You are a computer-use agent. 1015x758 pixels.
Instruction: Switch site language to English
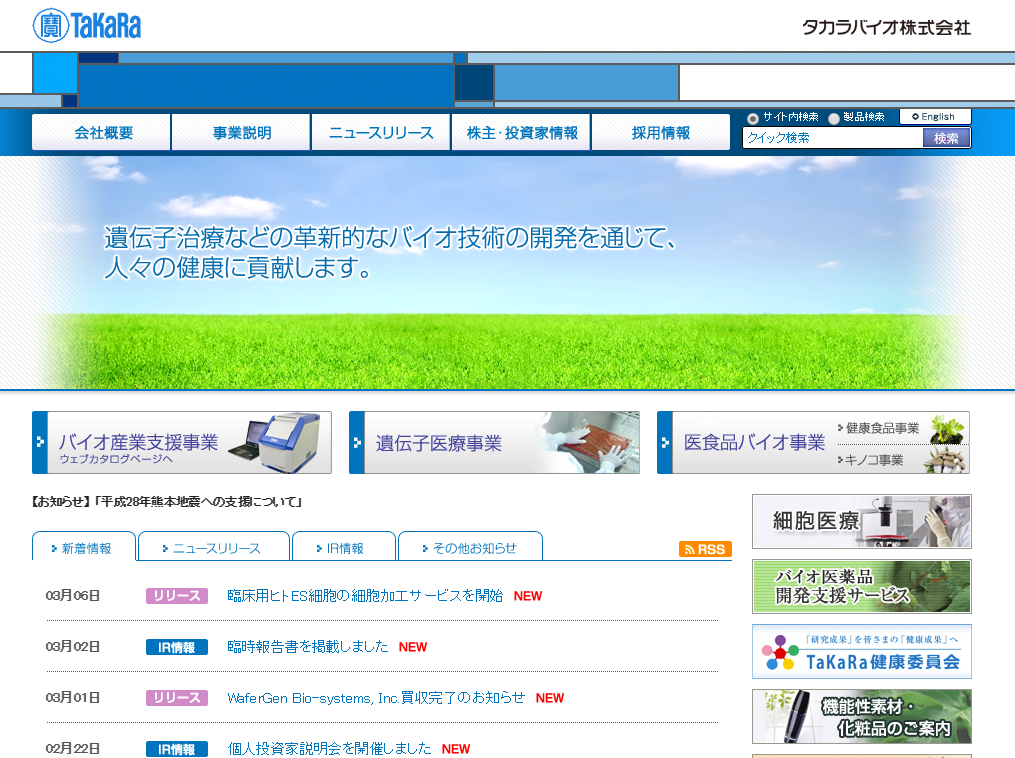[935, 117]
